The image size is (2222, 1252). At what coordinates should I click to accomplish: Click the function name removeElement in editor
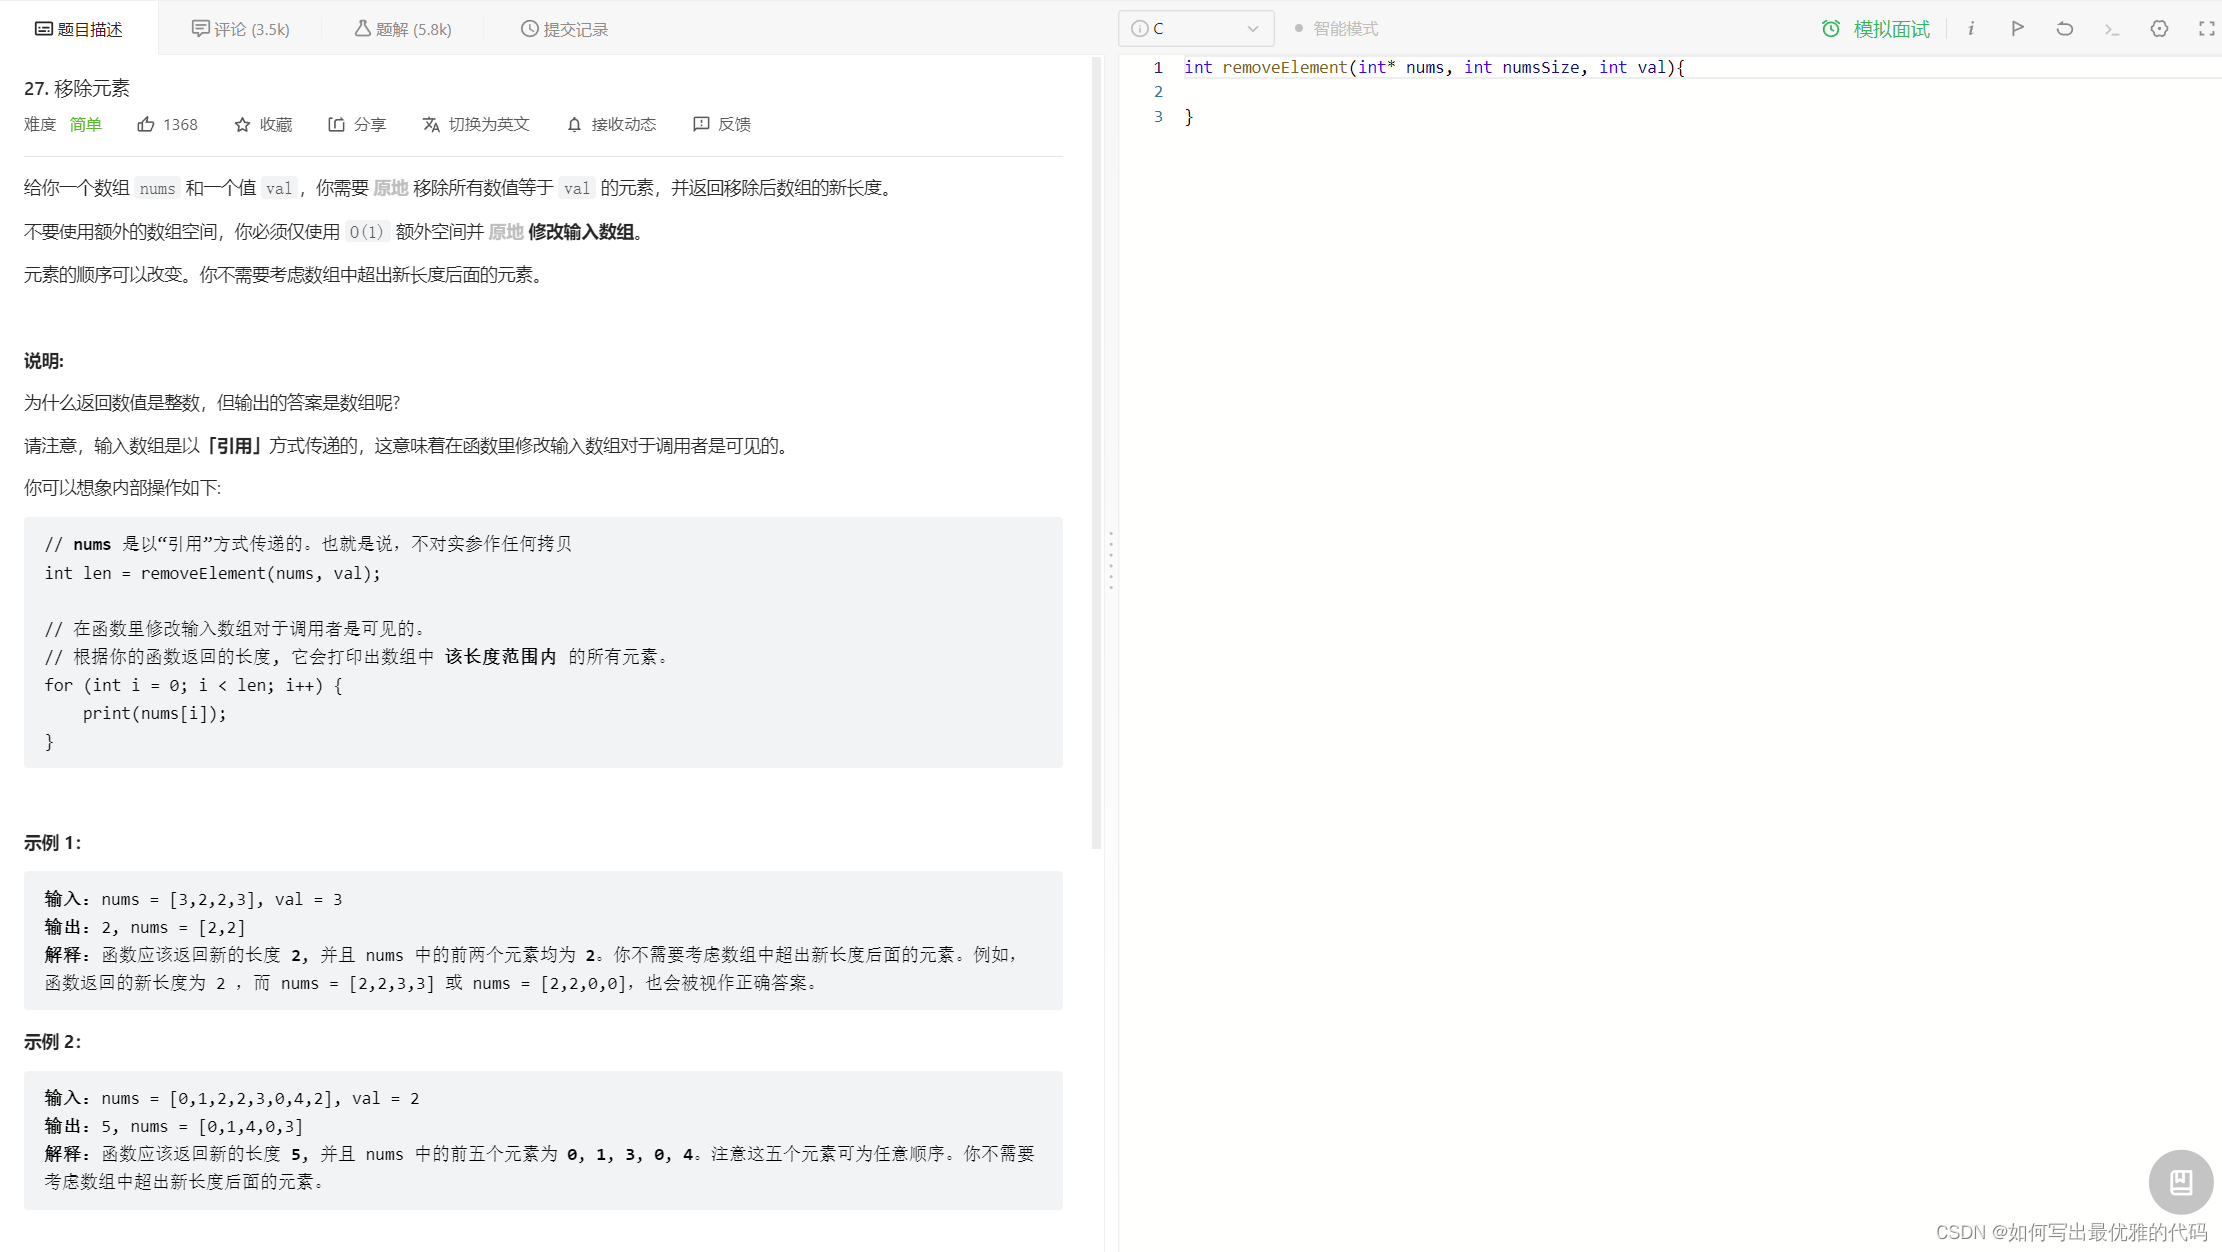(x=1284, y=67)
